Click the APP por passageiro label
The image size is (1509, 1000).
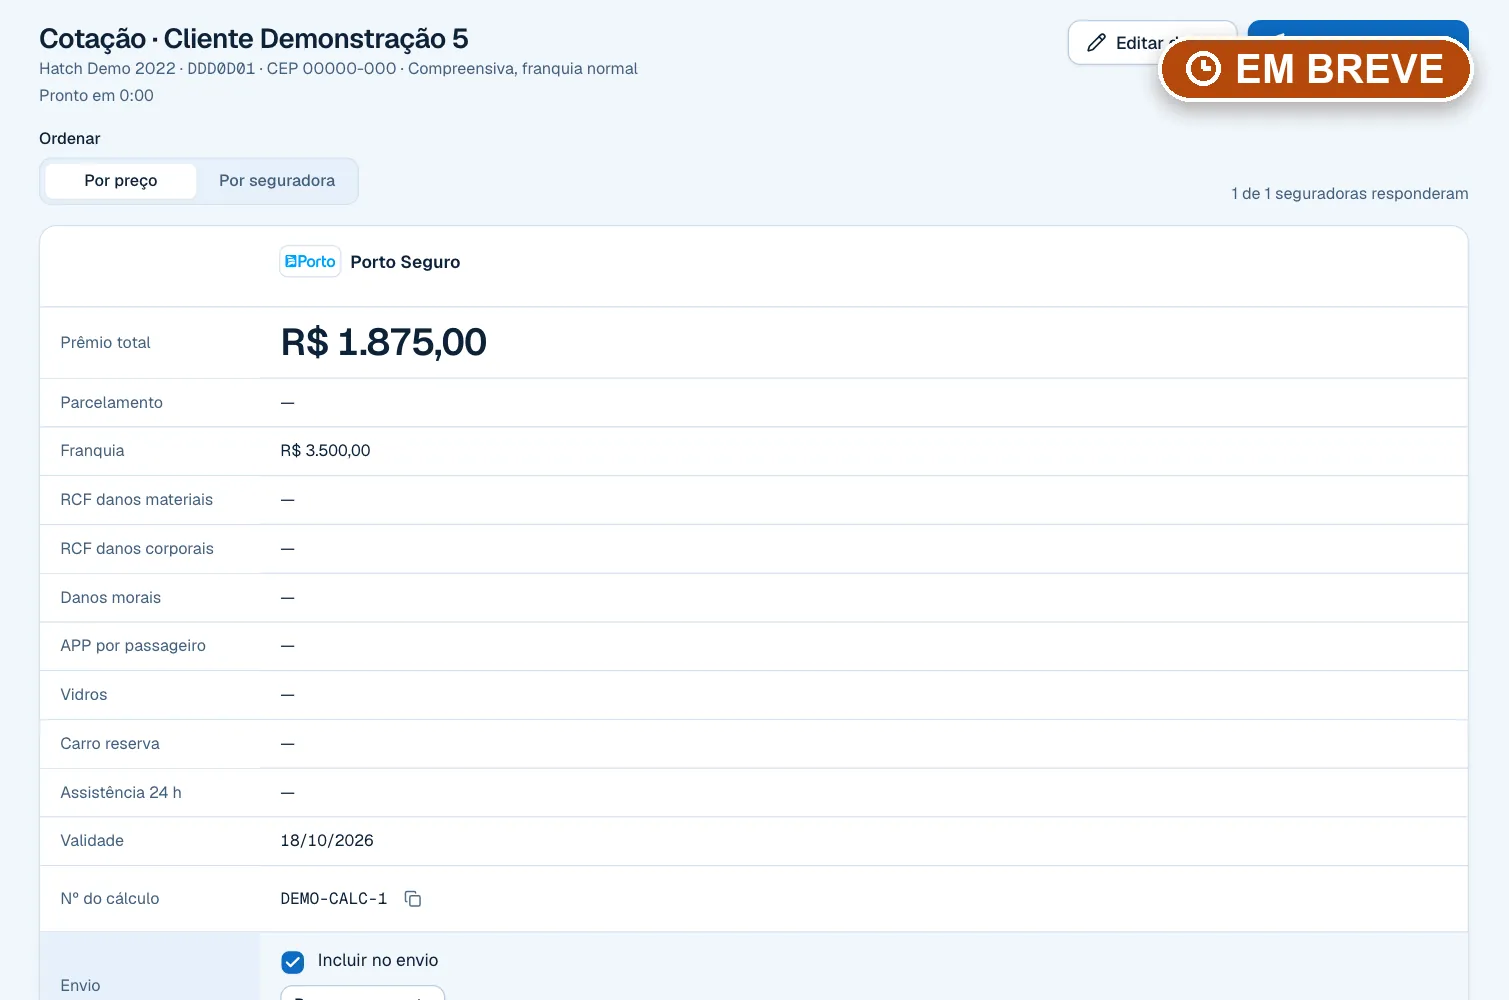point(133,646)
